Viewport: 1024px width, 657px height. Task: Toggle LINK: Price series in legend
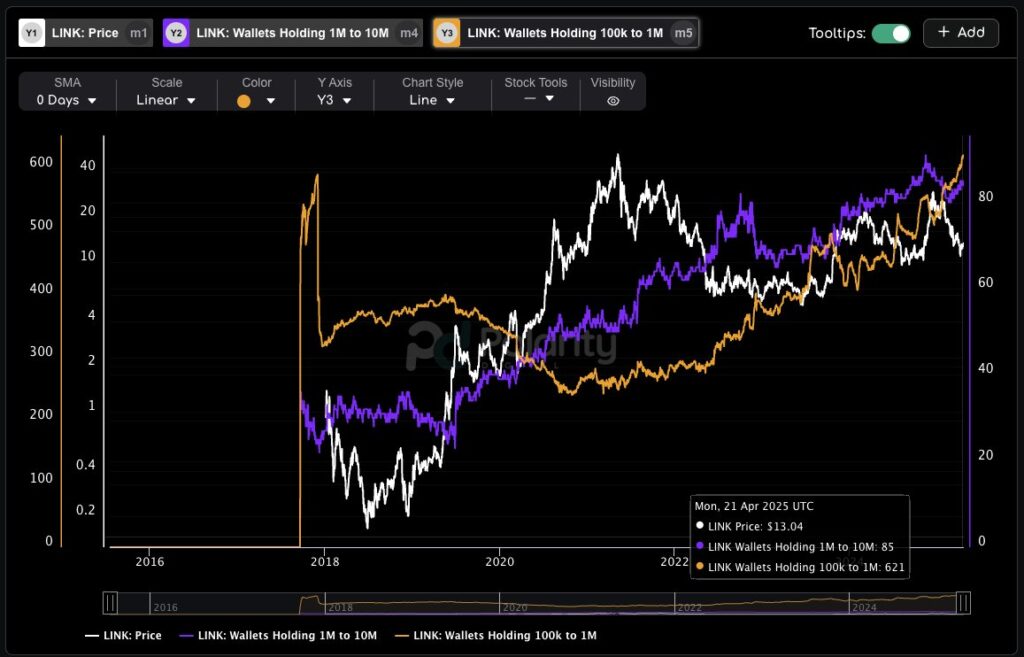coord(123,635)
